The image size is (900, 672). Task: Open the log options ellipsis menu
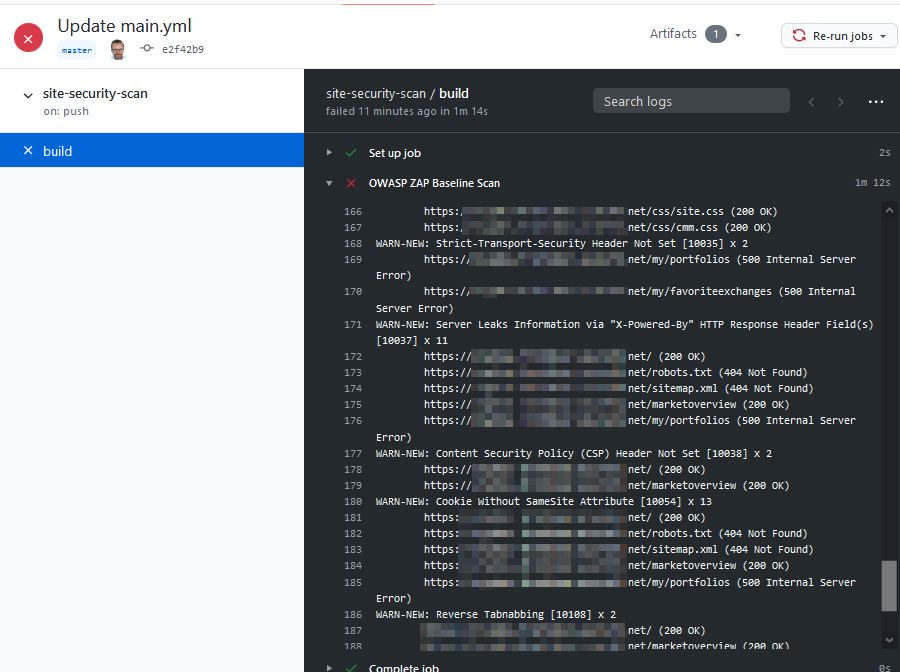click(x=876, y=102)
